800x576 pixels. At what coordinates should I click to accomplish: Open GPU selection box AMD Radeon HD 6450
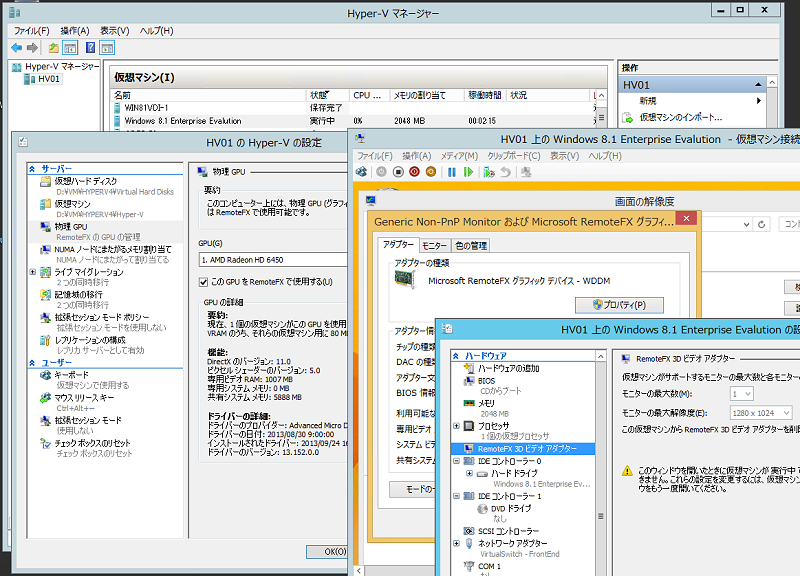tap(273, 260)
